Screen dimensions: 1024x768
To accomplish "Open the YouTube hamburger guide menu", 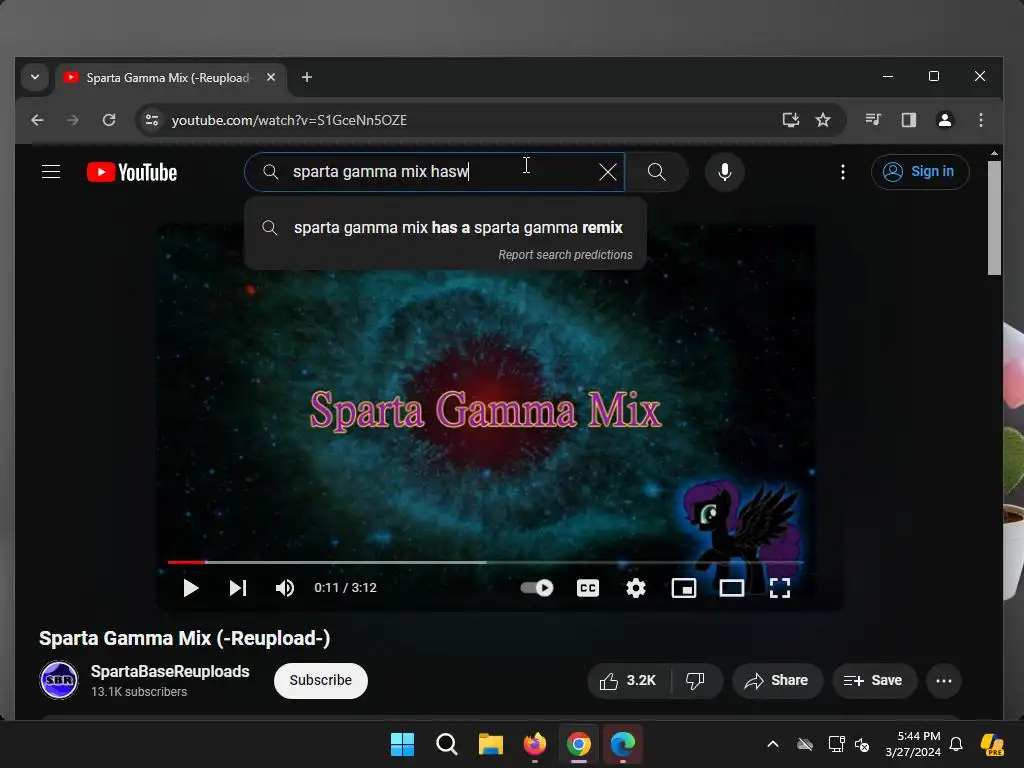I will click(51, 172).
